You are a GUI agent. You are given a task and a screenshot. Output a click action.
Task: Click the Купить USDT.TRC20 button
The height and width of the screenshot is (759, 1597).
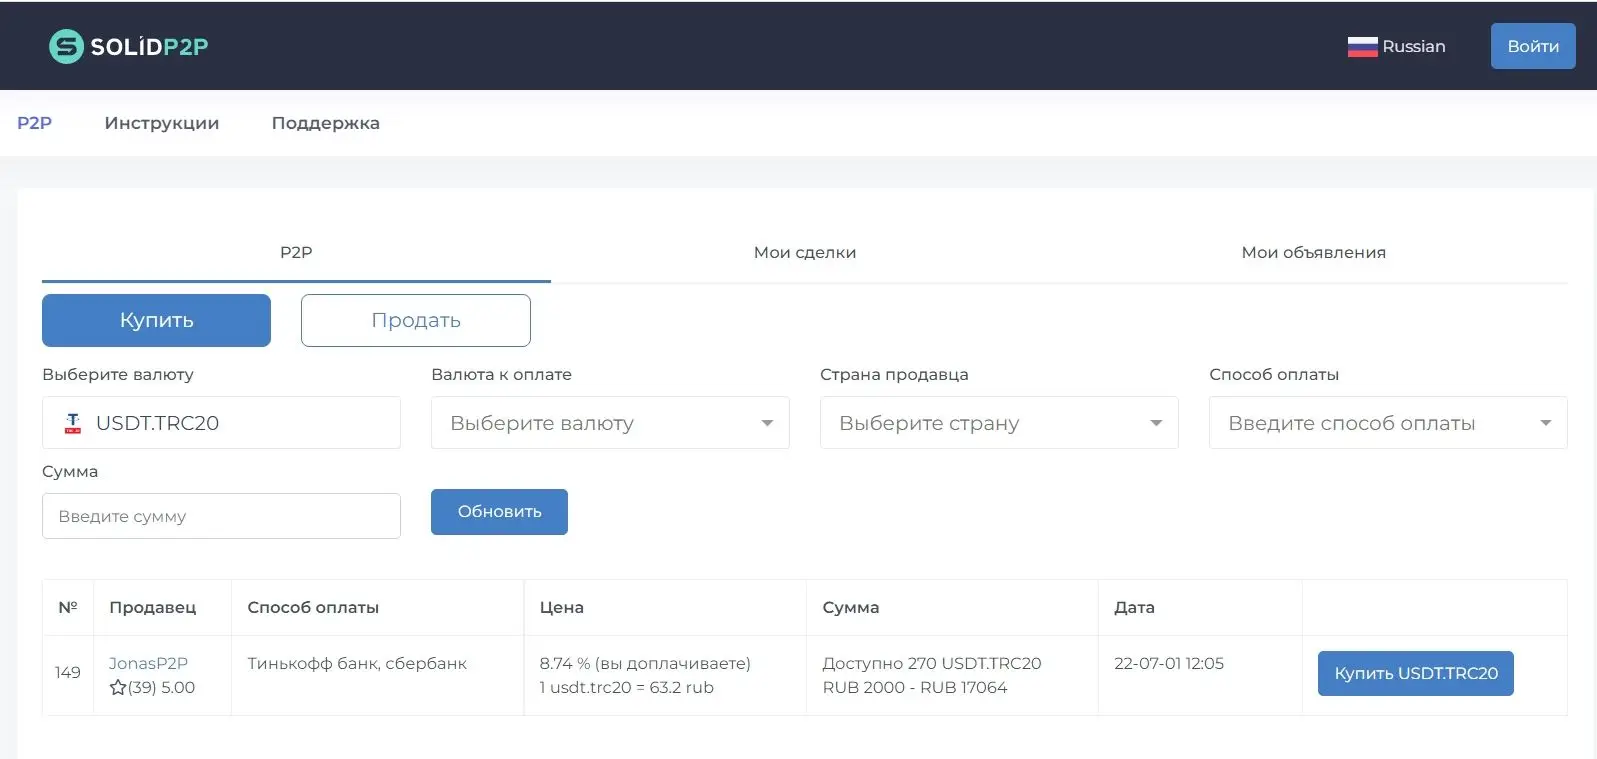[x=1416, y=673]
